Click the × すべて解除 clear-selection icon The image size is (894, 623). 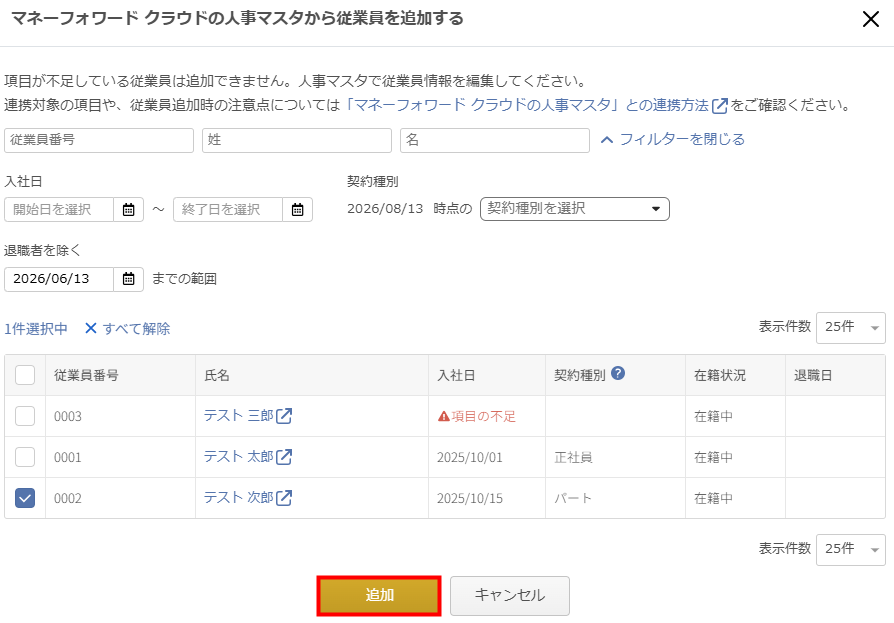pyautogui.click(x=91, y=328)
